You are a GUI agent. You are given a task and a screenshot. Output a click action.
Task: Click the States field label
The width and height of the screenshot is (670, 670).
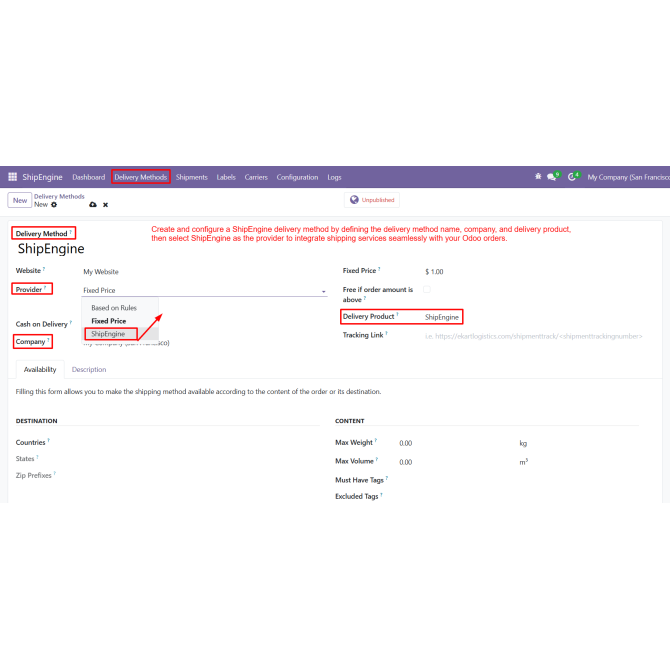pos(25,458)
